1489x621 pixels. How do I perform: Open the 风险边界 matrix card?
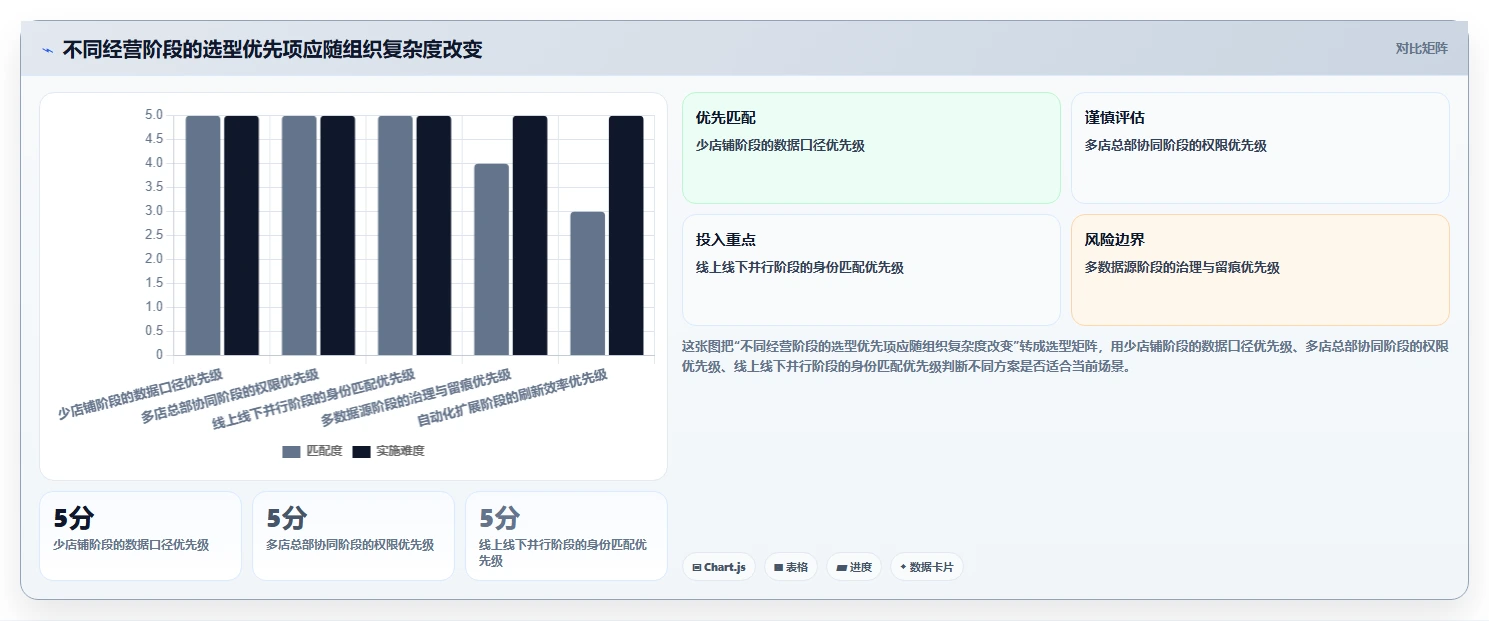coord(1260,270)
